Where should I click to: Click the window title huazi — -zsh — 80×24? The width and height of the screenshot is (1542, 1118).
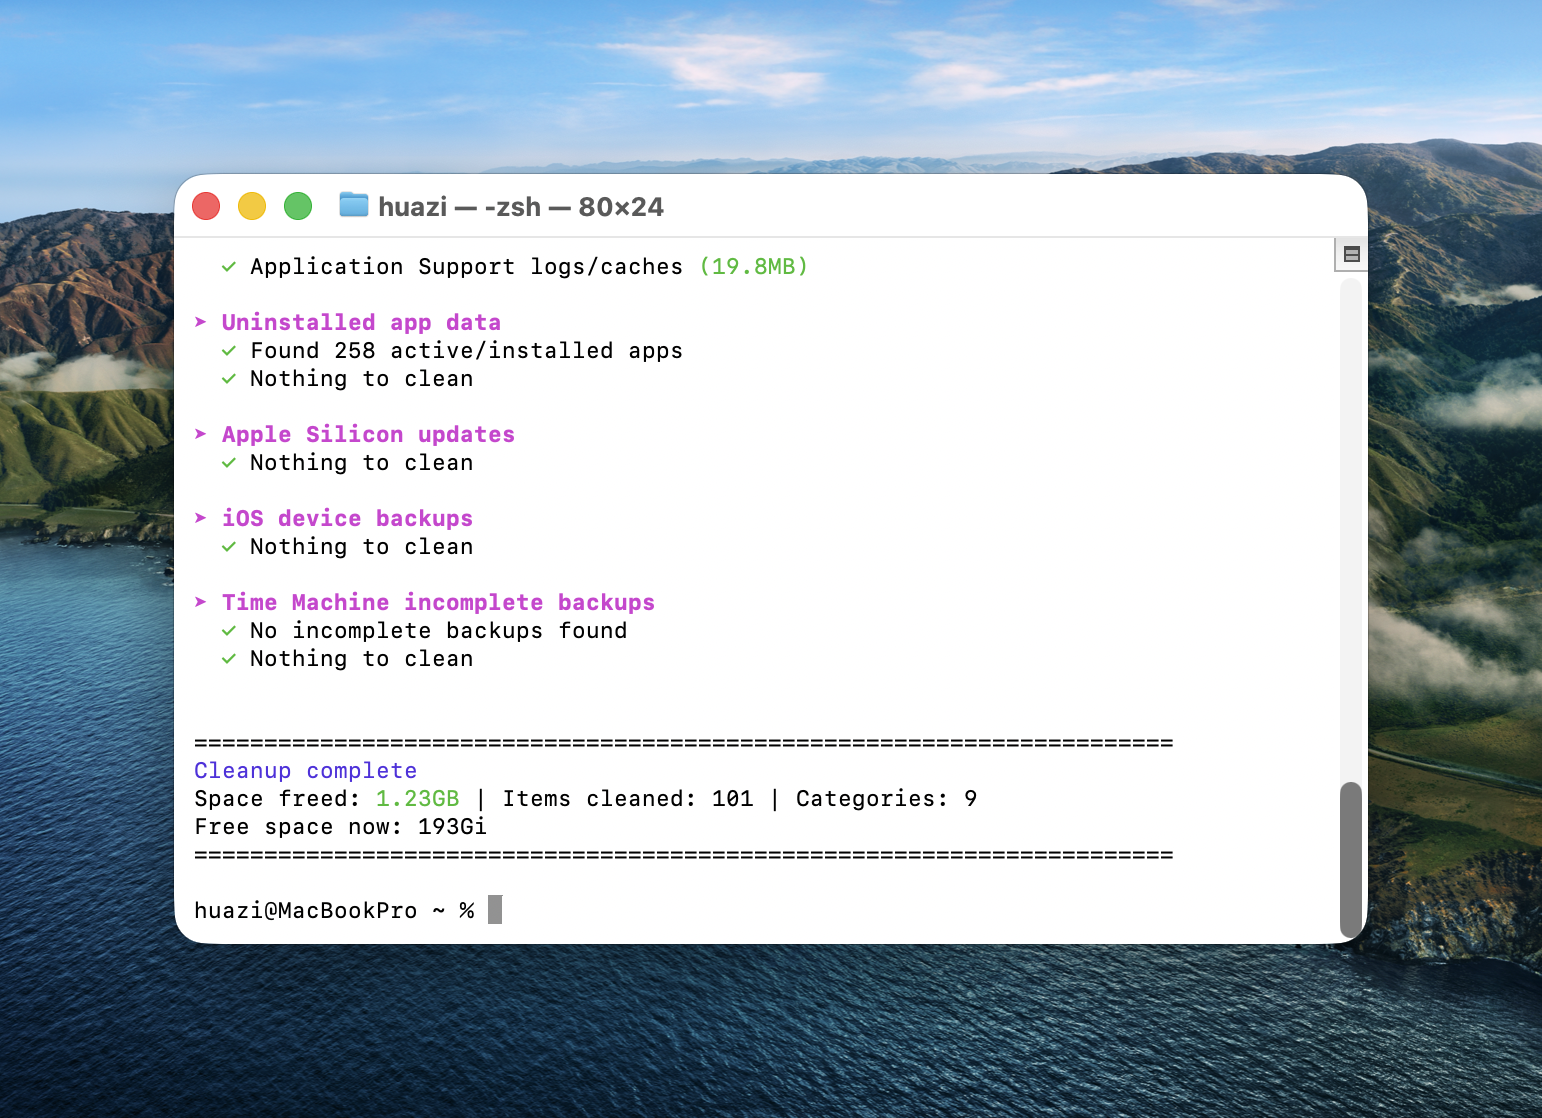520,207
